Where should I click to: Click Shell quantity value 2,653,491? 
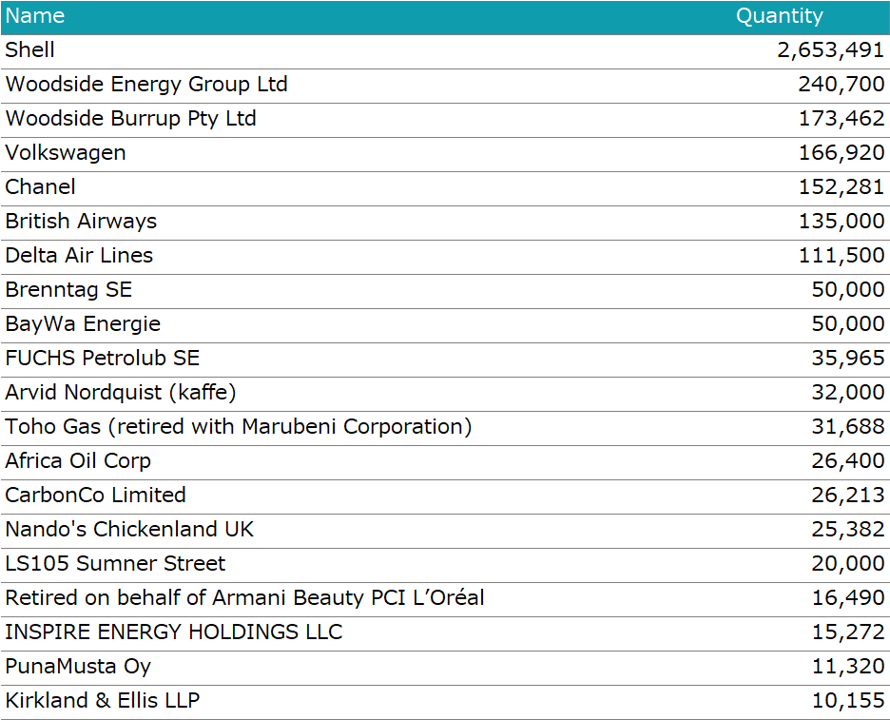click(x=830, y=50)
